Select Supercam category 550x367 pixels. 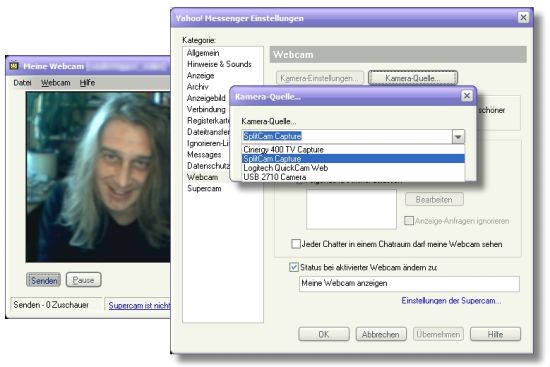coord(204,188)
